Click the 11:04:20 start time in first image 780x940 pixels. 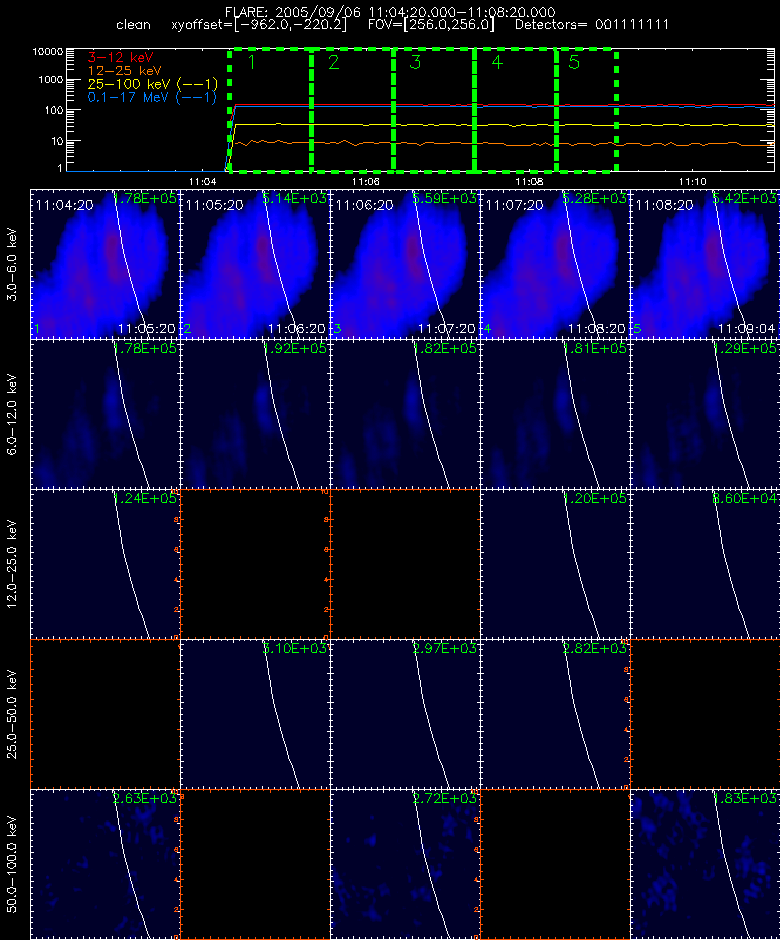point(65,205)
